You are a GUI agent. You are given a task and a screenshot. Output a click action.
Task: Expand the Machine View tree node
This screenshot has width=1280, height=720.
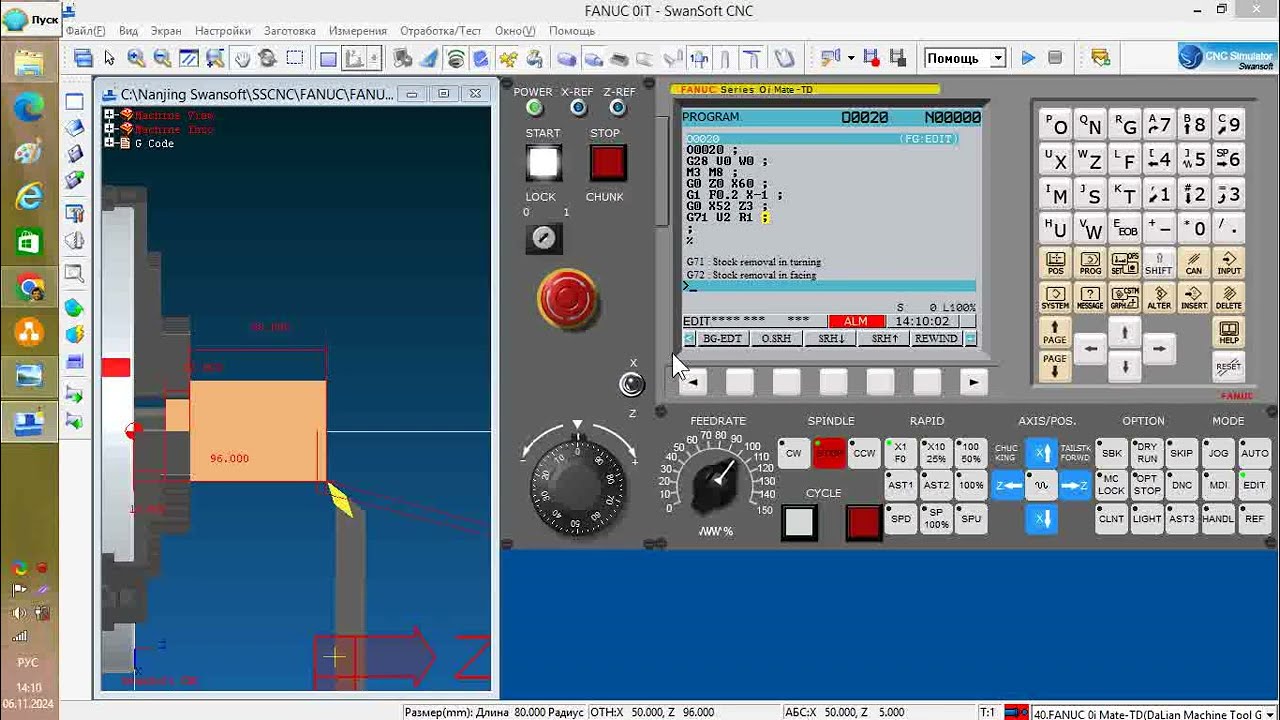[110, 115]
